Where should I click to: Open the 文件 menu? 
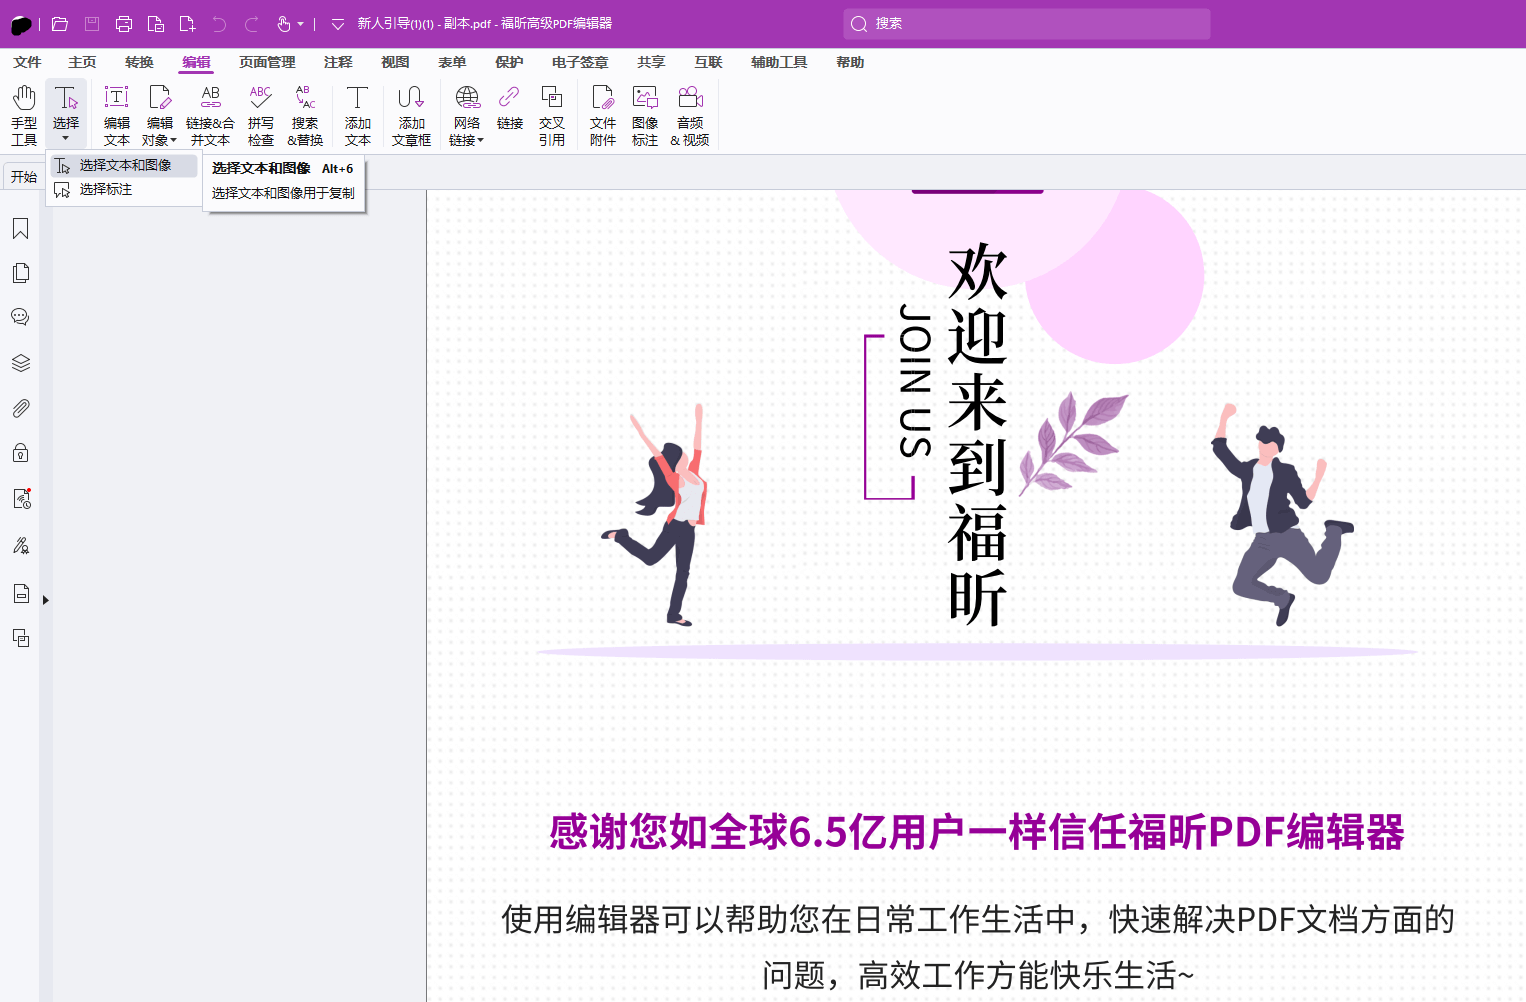point(27,62)
